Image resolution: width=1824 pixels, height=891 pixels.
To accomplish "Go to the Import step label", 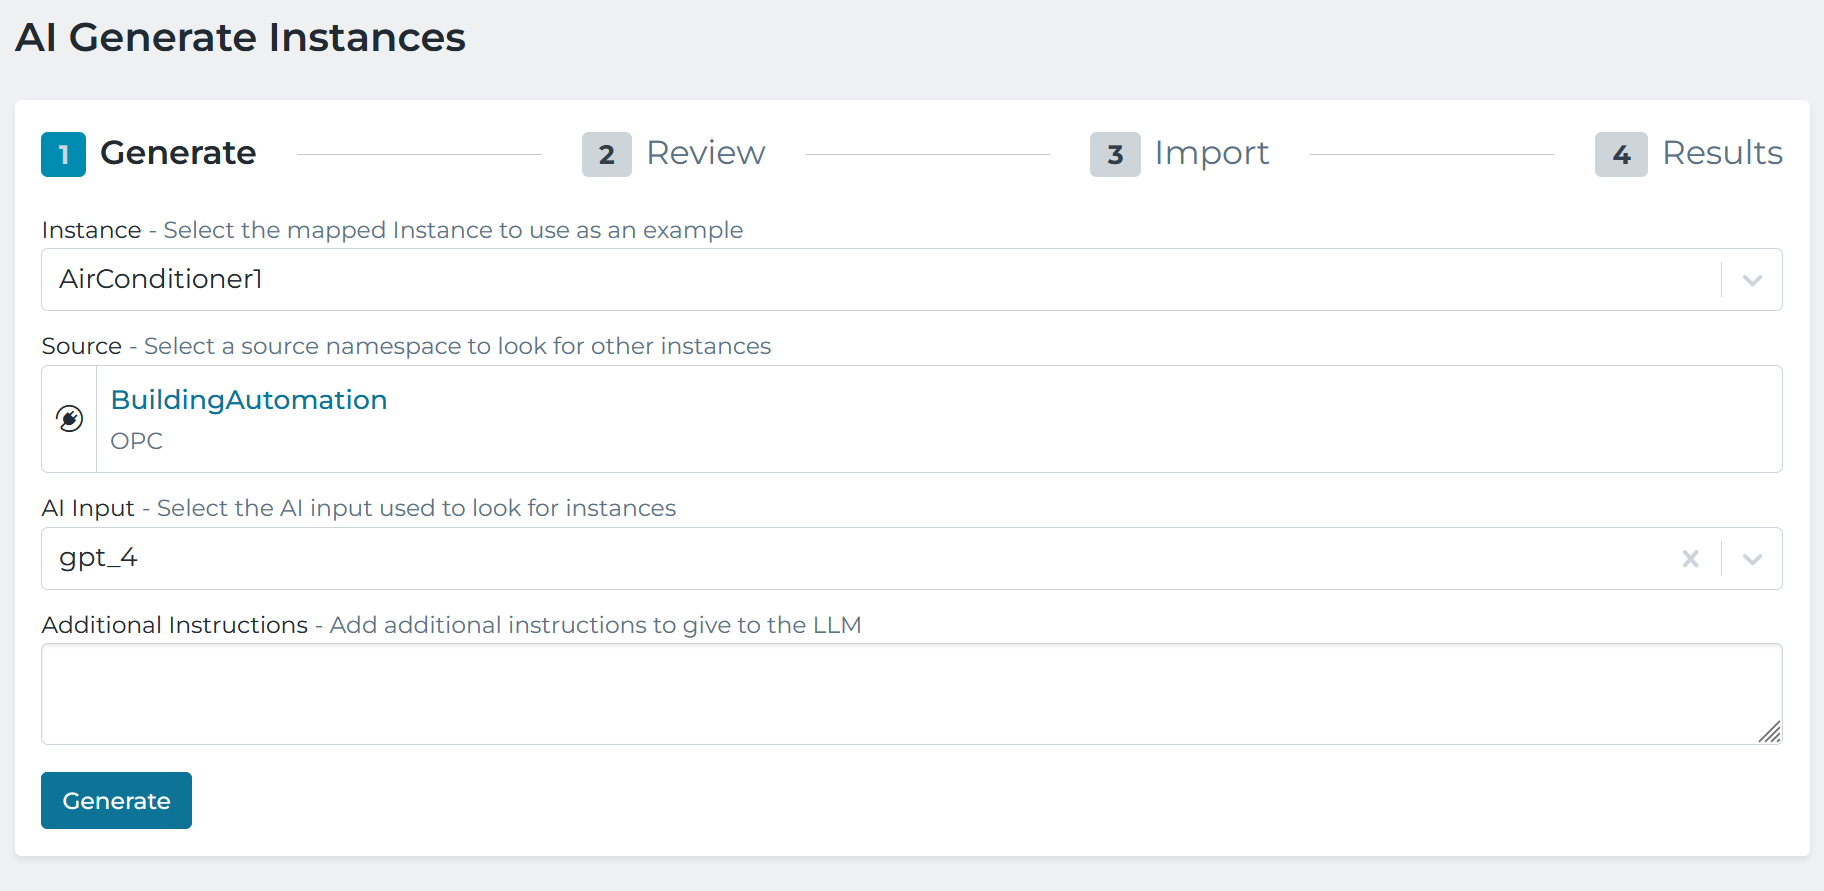I will (x=1211, y=153).
